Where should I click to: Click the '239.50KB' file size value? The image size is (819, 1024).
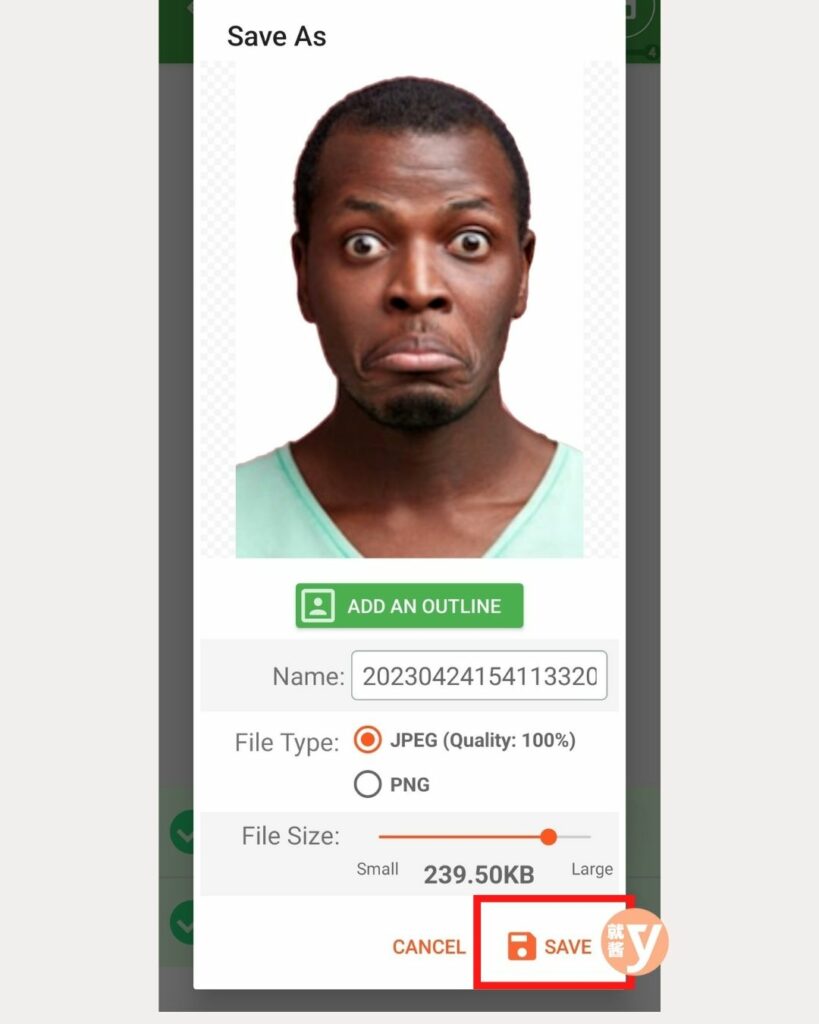(x=479, y=874)
